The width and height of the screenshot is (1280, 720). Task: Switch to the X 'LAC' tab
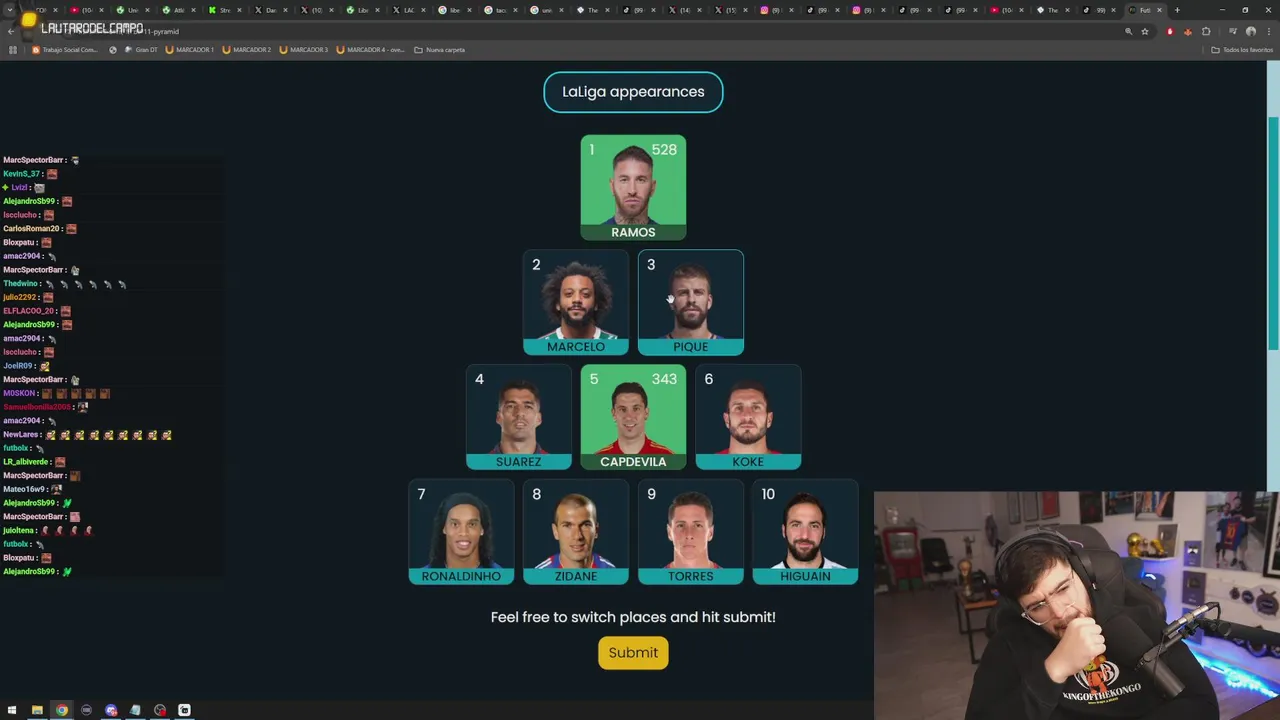(x=408, y=10)
